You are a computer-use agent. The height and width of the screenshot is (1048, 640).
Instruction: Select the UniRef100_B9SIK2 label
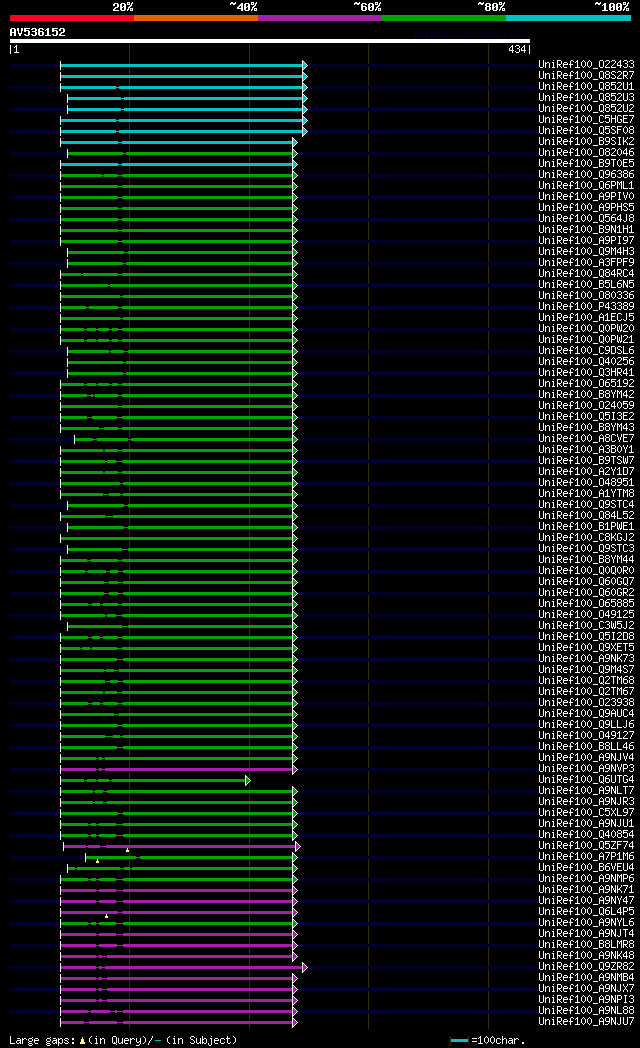(x=586, y=142)
